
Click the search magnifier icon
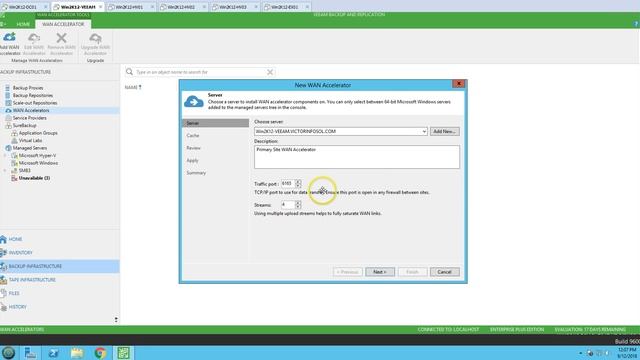coord(129,72)
